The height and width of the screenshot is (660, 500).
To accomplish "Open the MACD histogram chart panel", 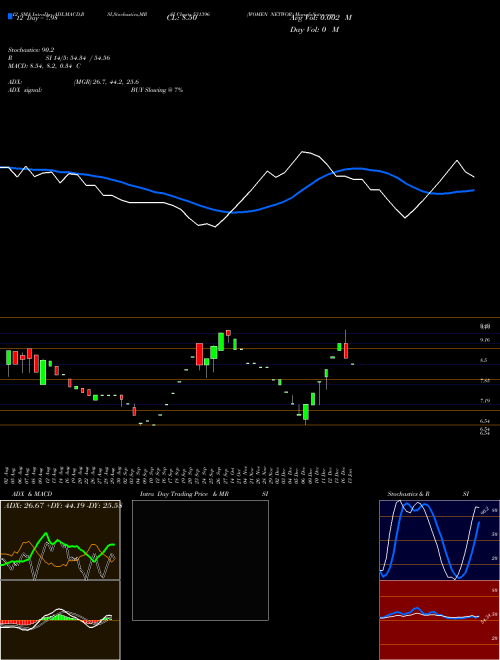I will coord(60,620).
